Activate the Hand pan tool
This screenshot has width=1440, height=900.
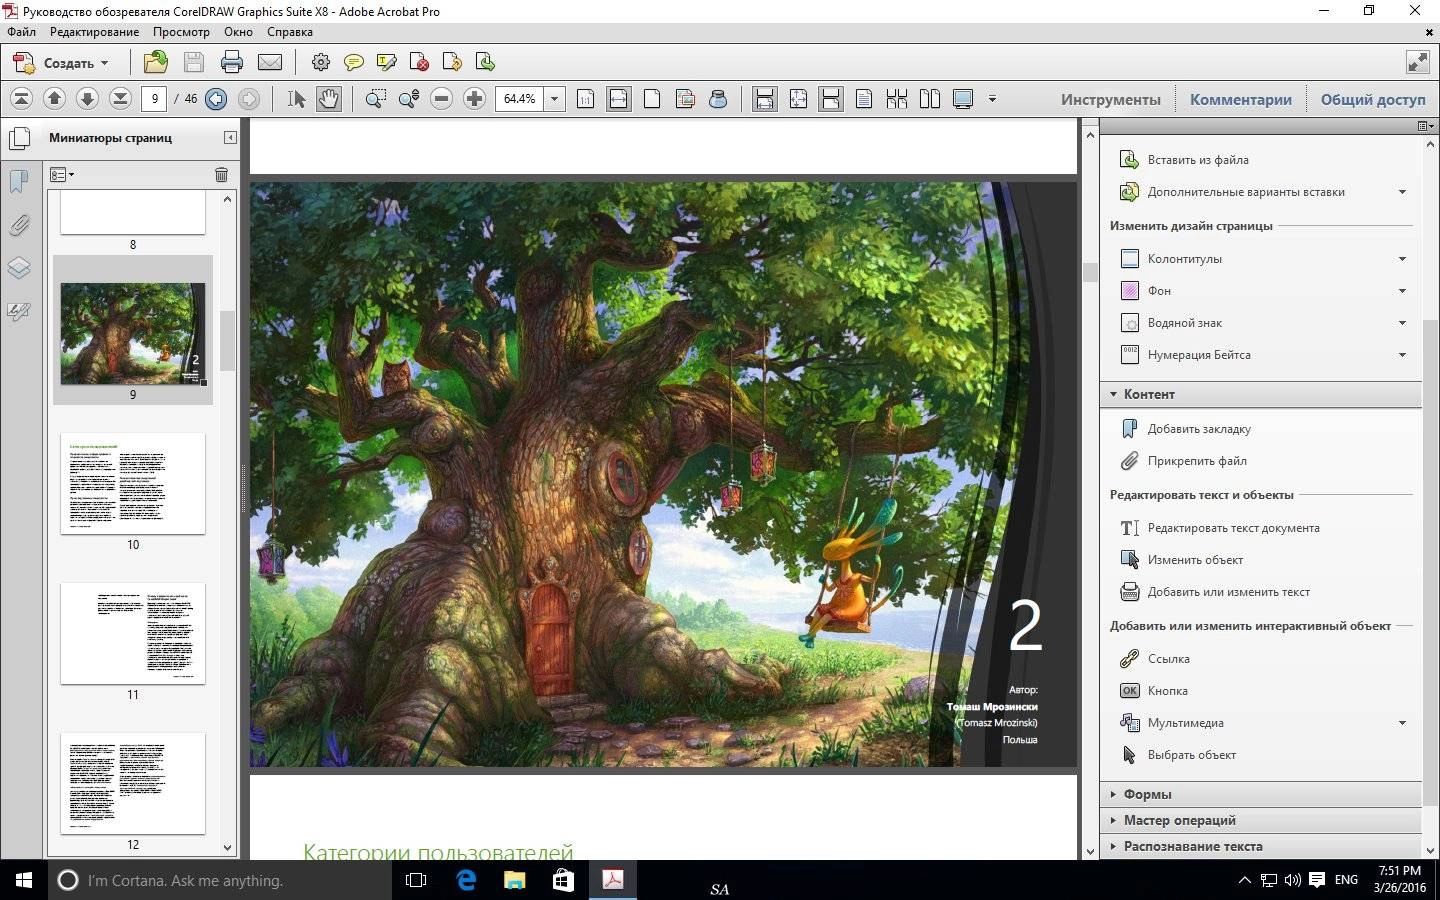pyautogui.click(x=329, y=98)
